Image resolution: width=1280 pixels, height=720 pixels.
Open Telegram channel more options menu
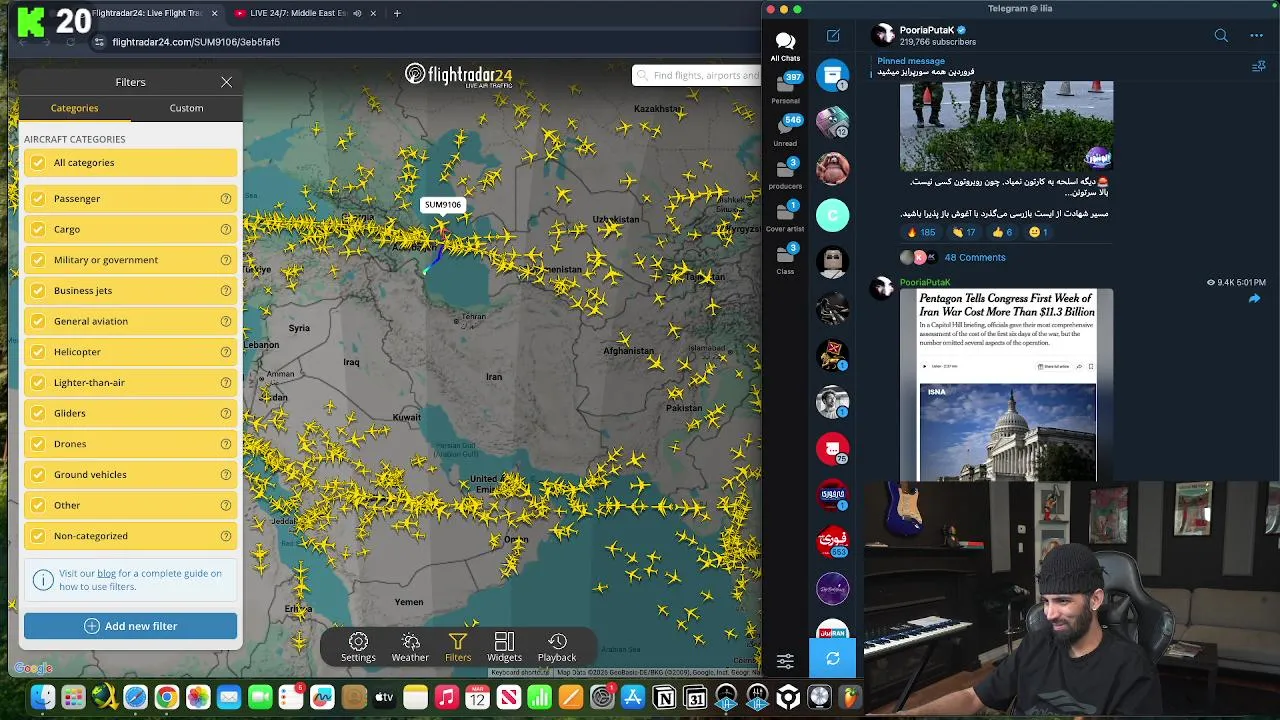tap(1256, 36)
